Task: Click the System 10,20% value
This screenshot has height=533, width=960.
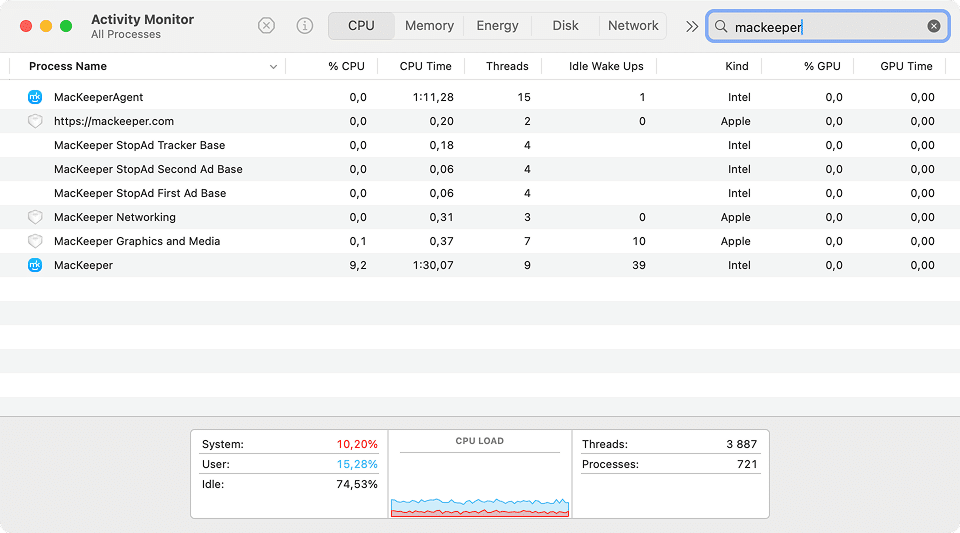Action: click(357, 444)
